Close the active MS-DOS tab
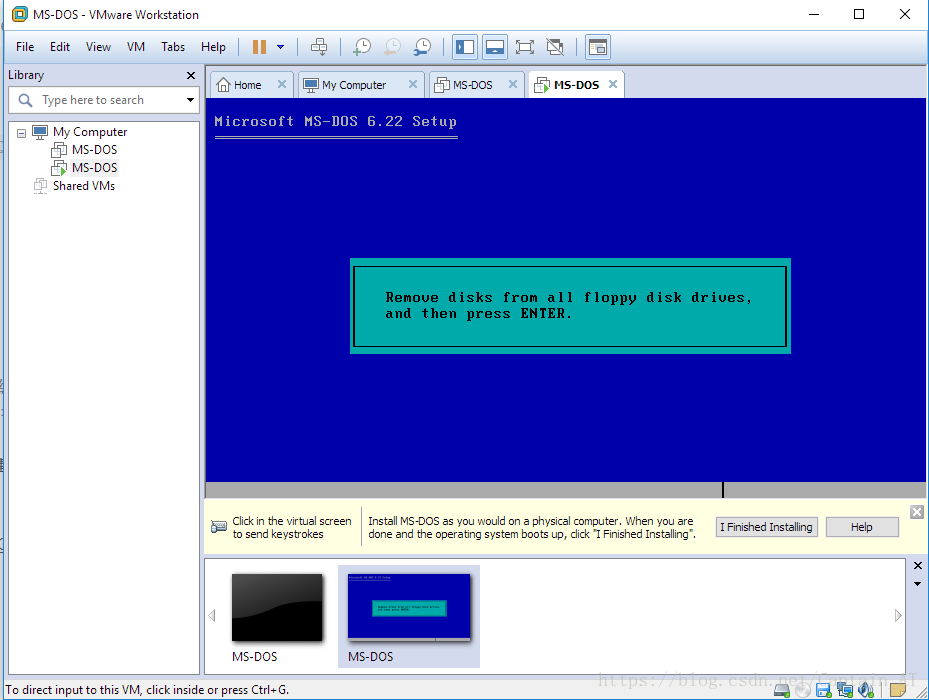This screenshot has height=700, width=929. tap(613, 84)
